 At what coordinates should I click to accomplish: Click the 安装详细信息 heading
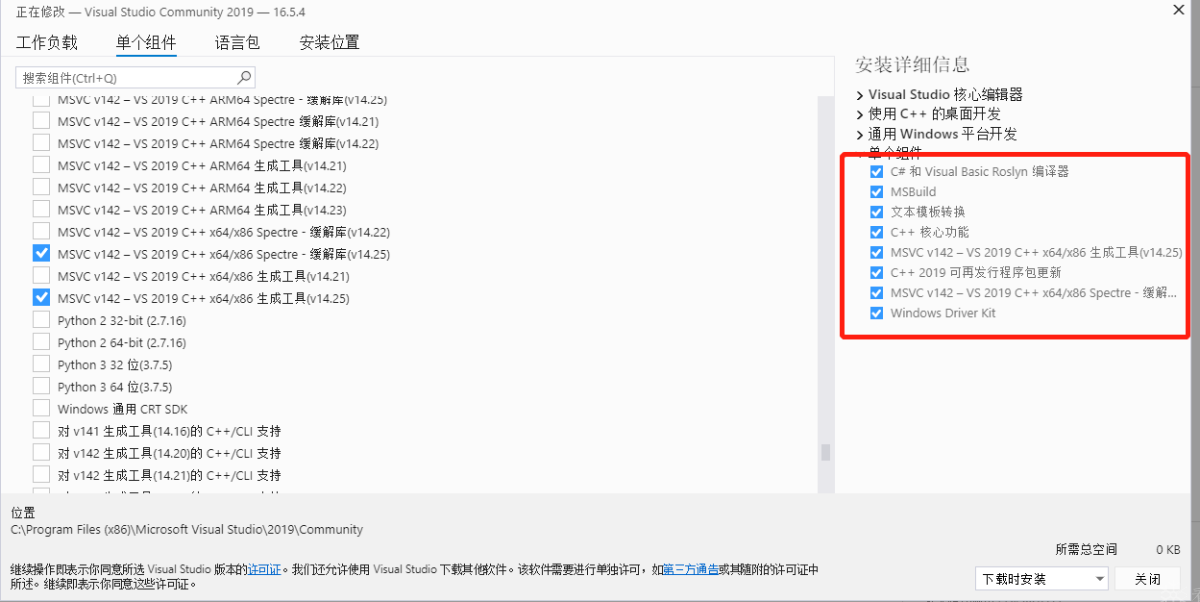point(912,65)
